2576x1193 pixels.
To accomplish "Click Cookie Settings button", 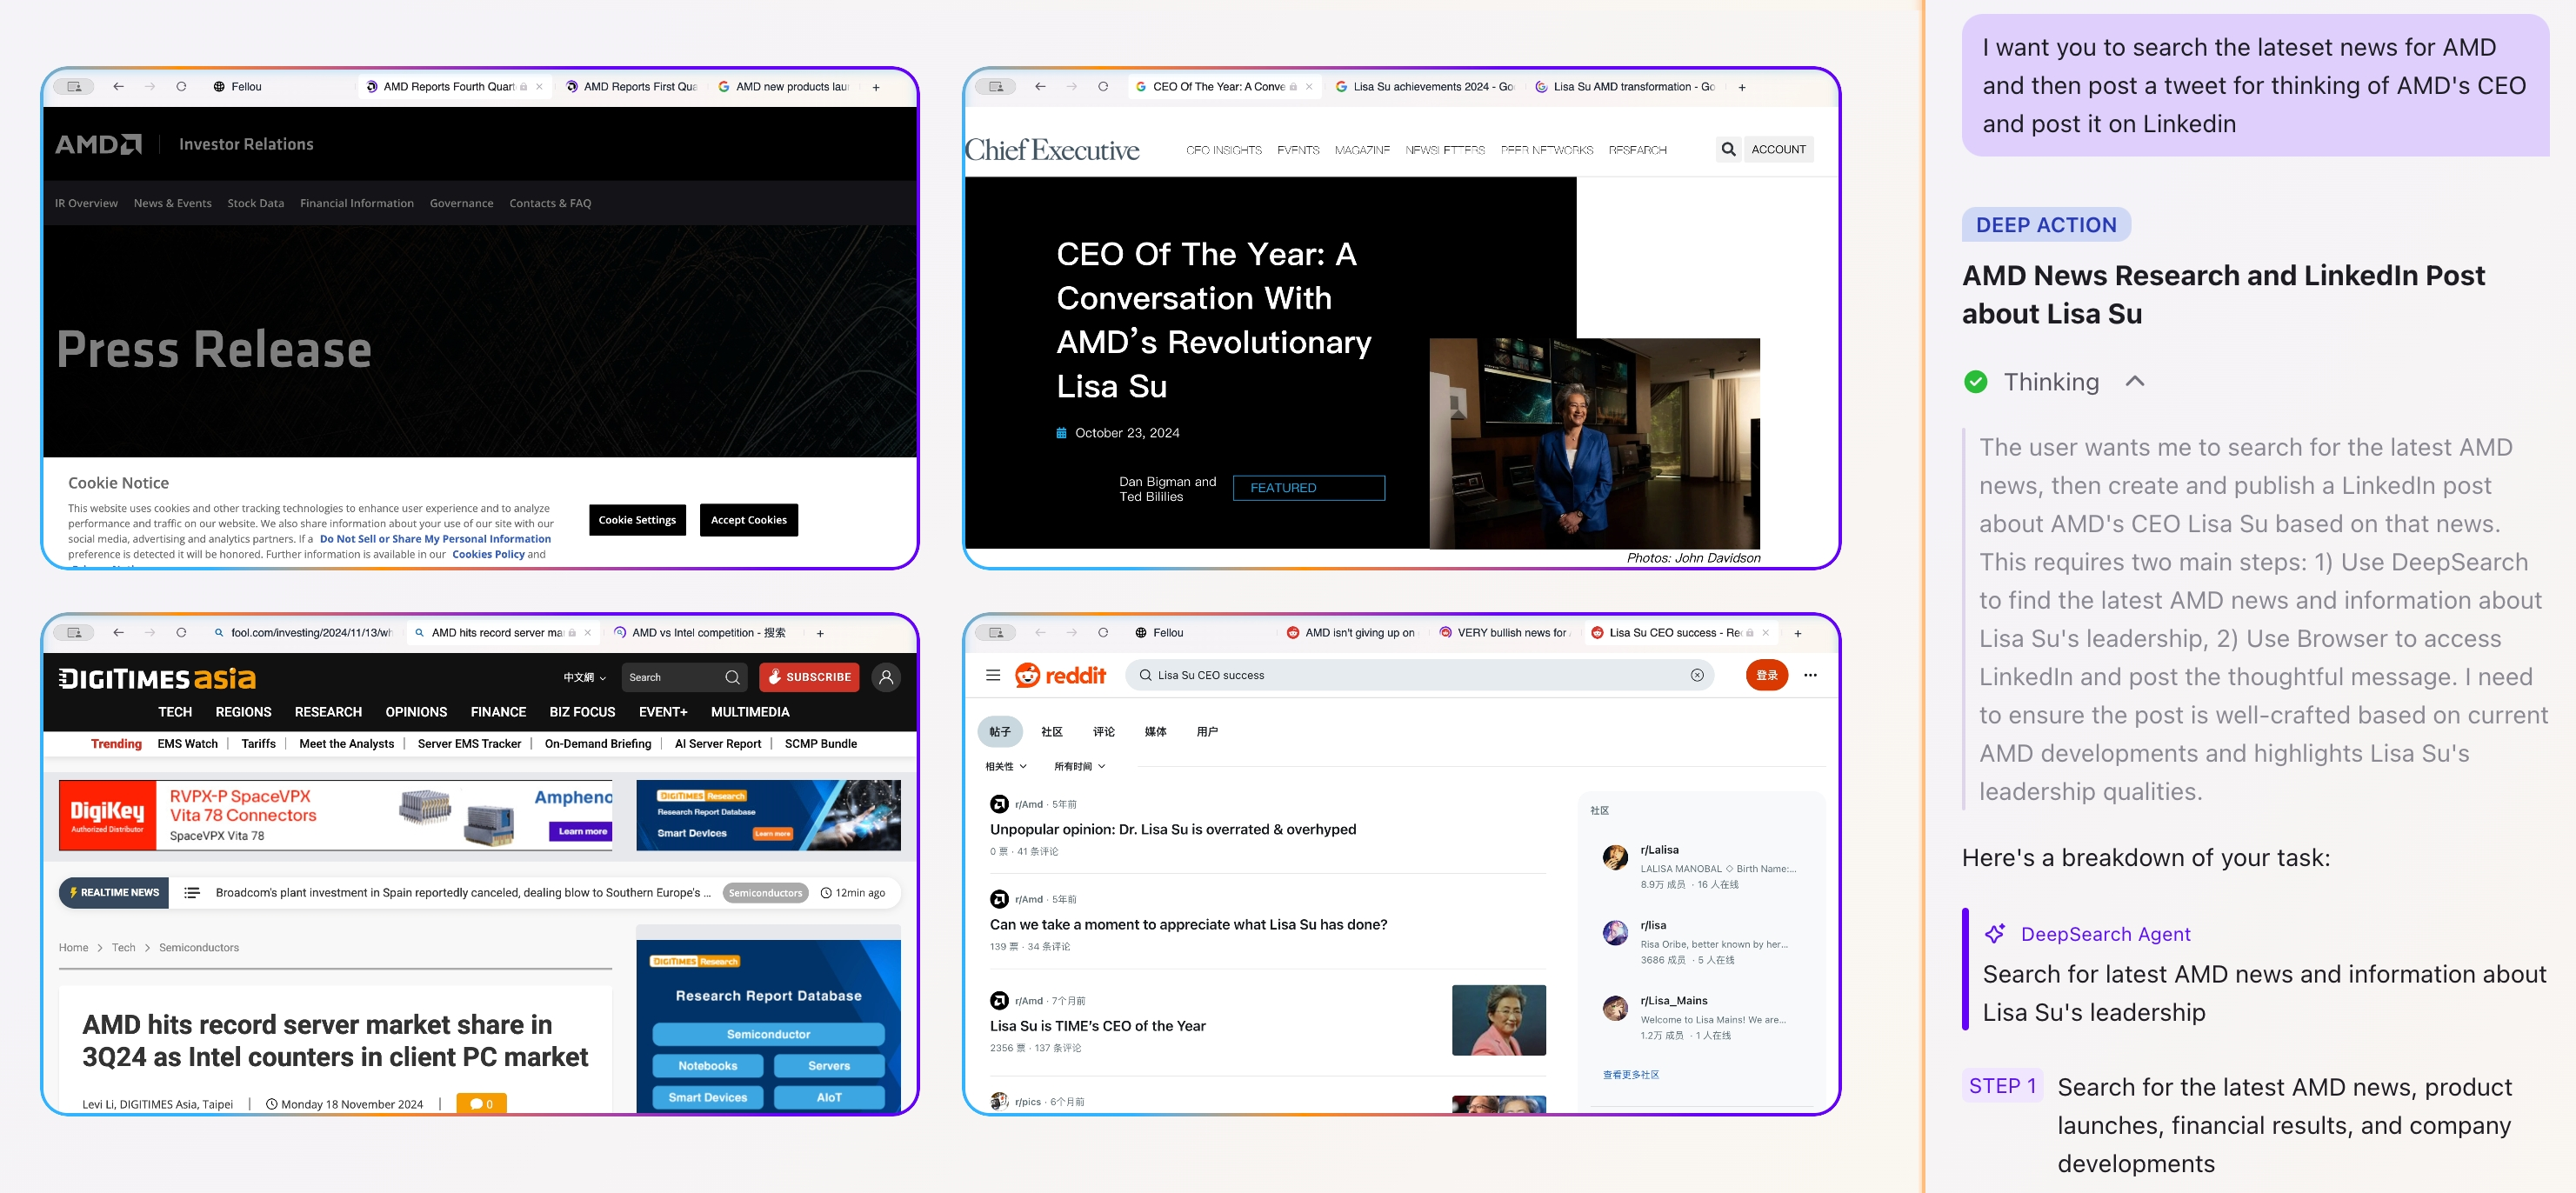I will click(x=637, y=520).
